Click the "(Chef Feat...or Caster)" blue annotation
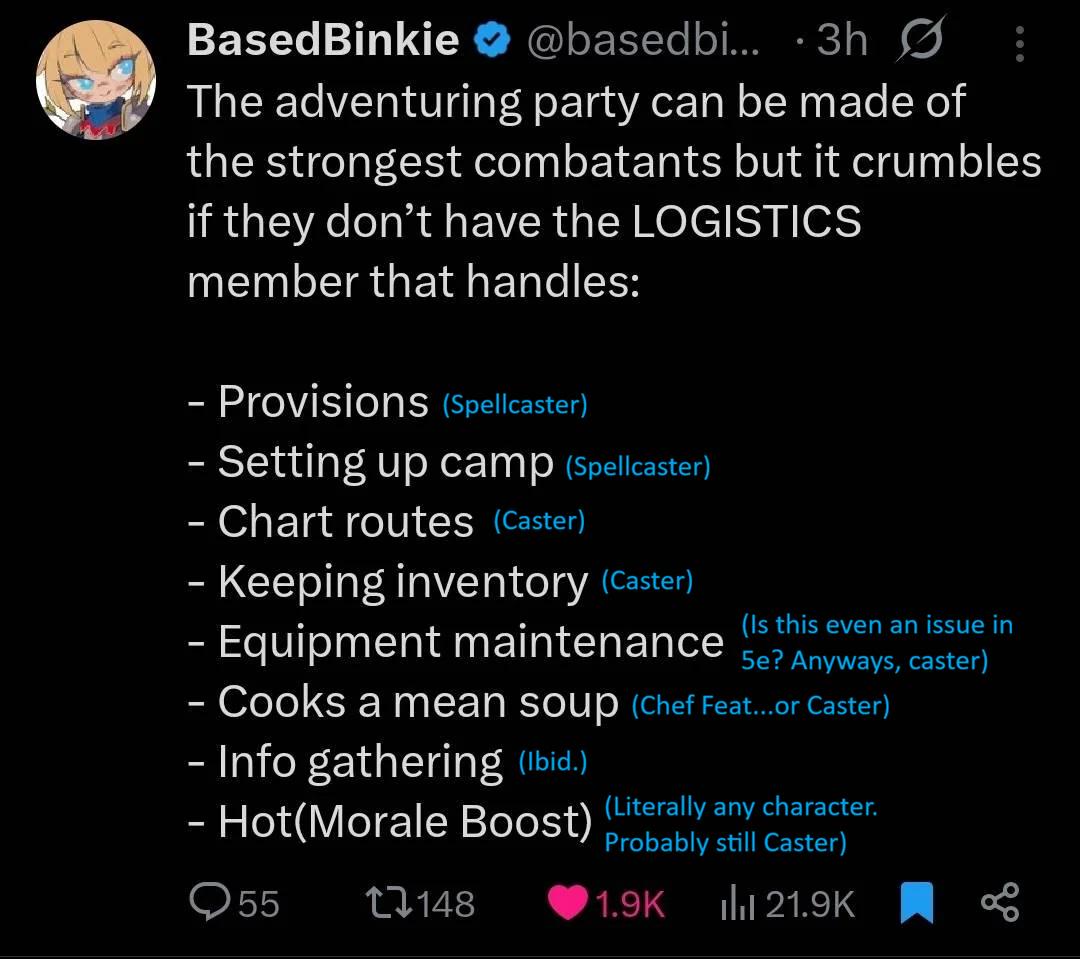The image size is (1080, 959). coord(761,706)
